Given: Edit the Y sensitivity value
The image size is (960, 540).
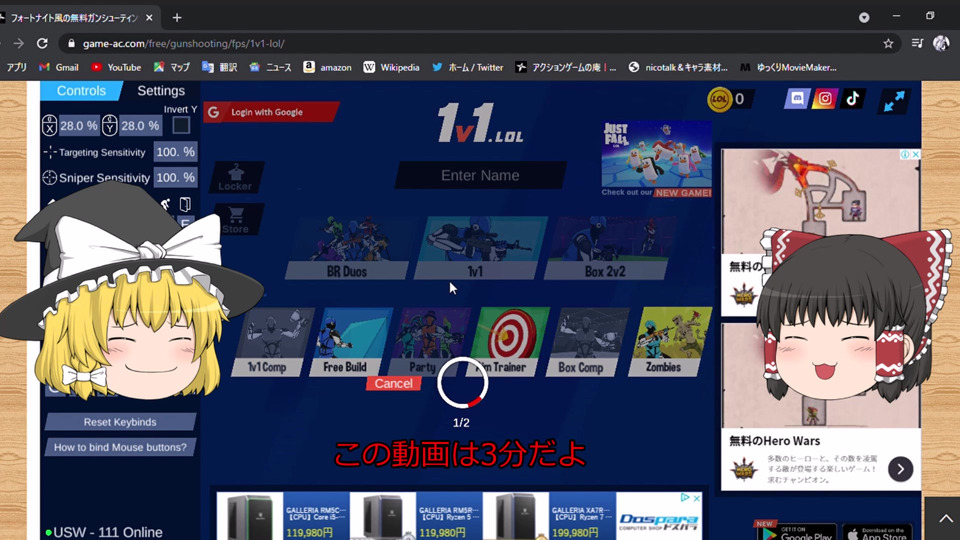Looking at the screenshot, I should (140, 126).
